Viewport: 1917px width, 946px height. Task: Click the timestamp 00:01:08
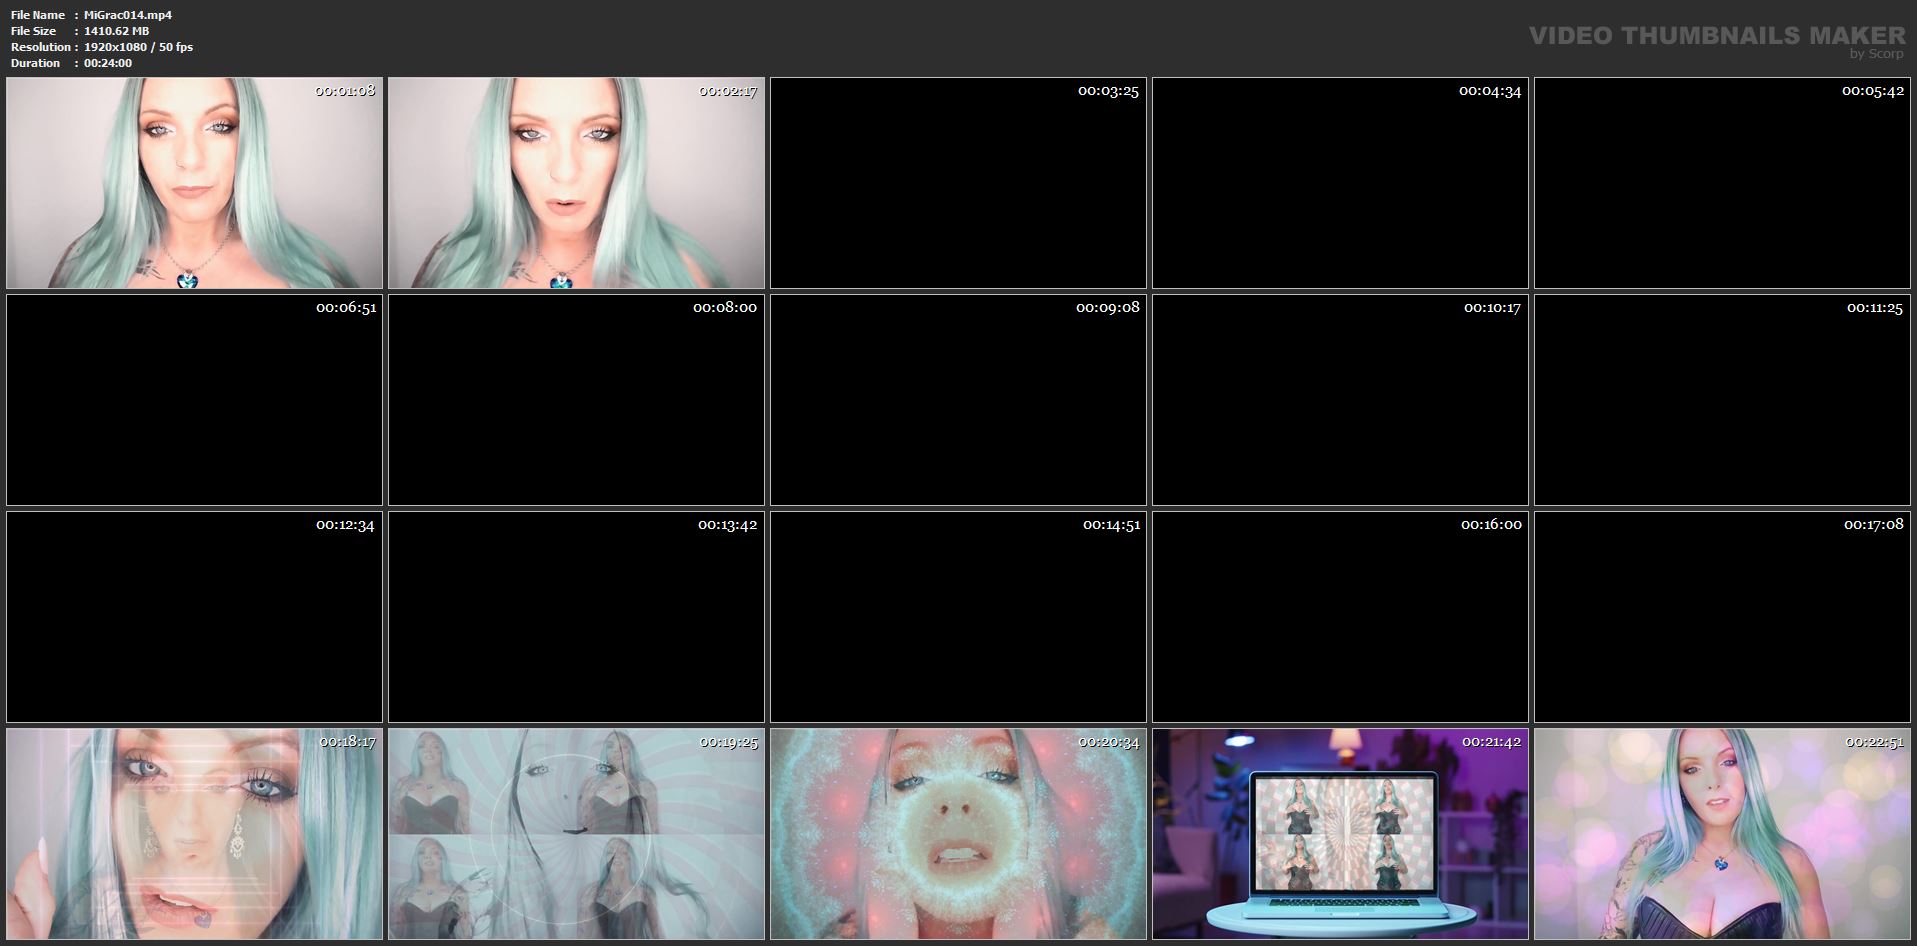click(345, 91)
